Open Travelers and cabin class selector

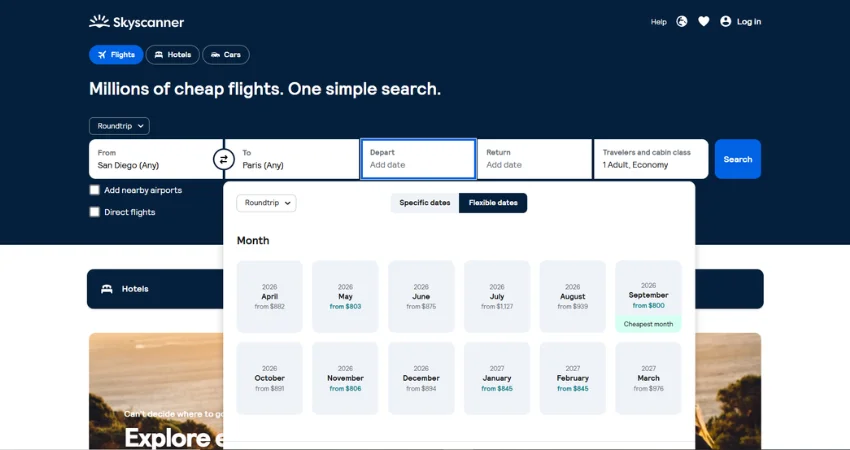651,159
